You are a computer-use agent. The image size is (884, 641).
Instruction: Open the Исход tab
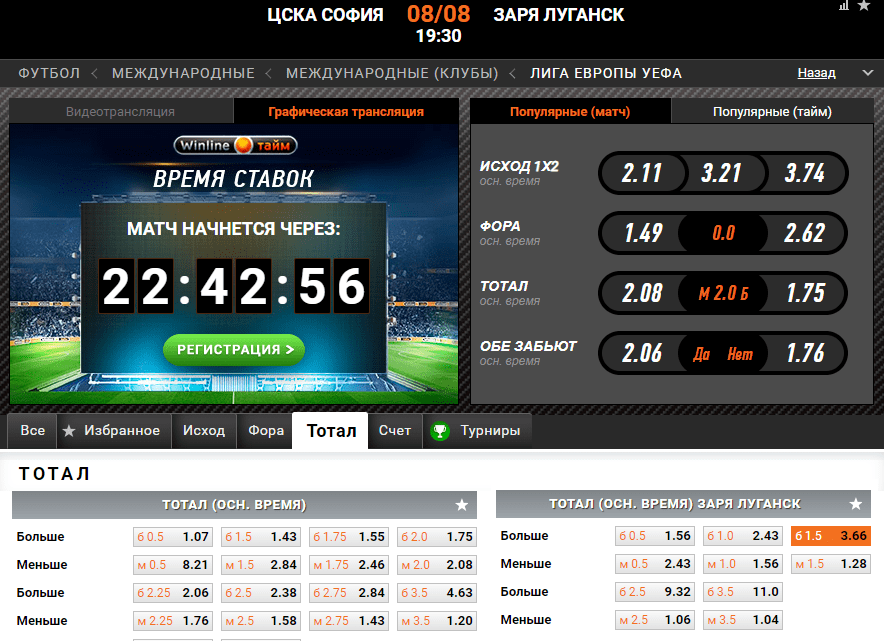[x=204, y=431]
